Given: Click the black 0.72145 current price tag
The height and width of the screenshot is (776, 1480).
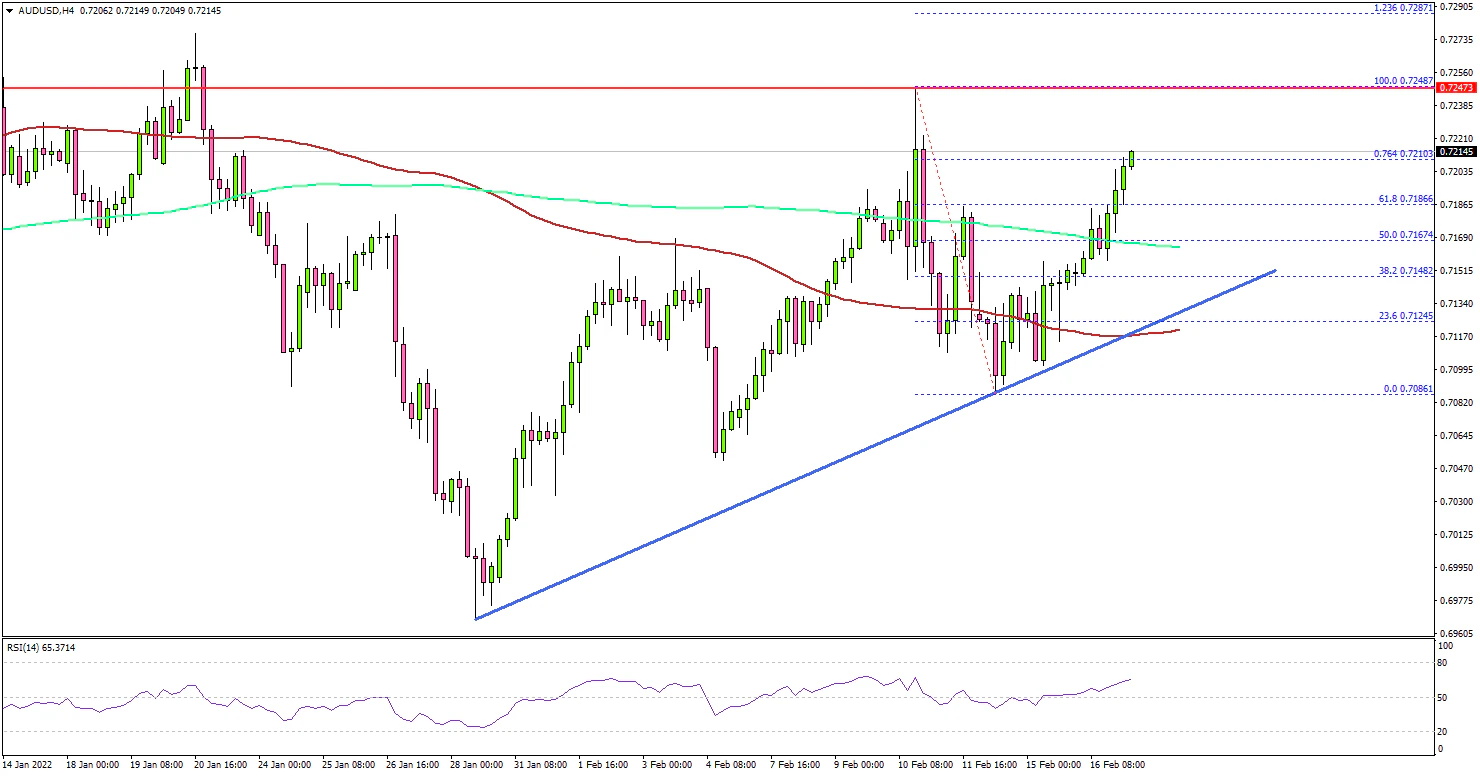Looking at the screenshot, I should point(1455,152).
